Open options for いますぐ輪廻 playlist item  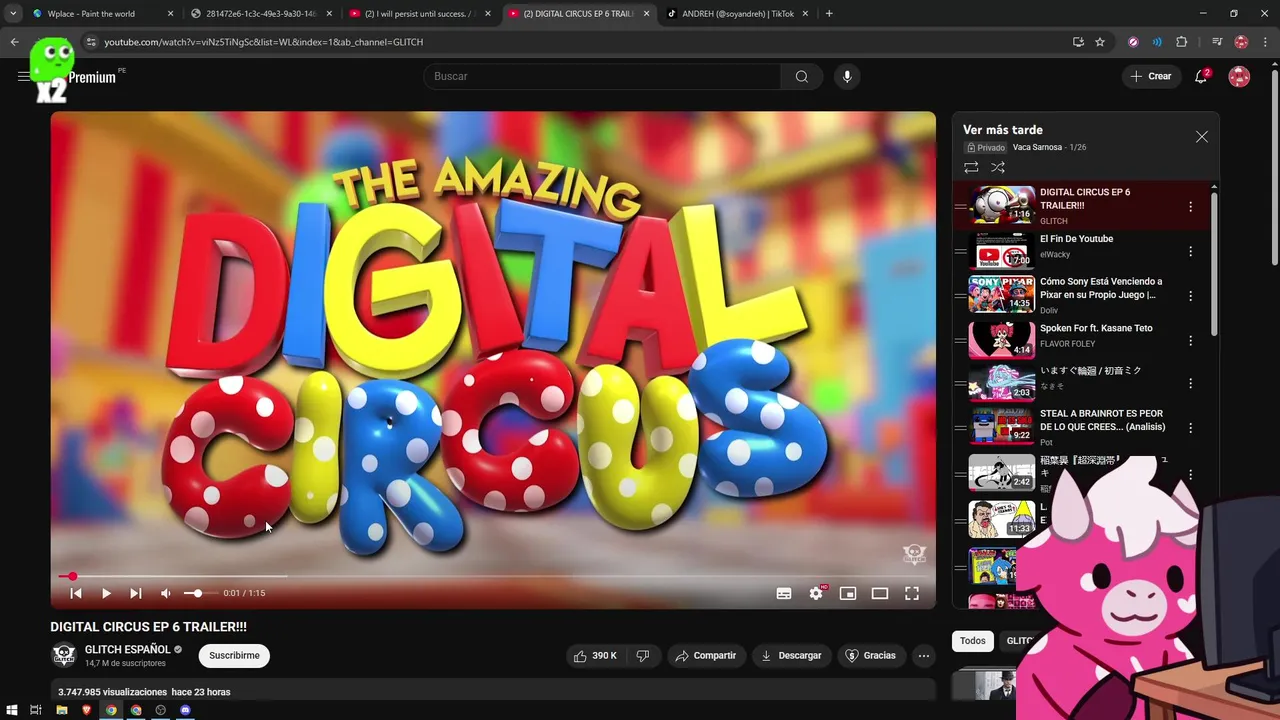[x=1190, y=383]
